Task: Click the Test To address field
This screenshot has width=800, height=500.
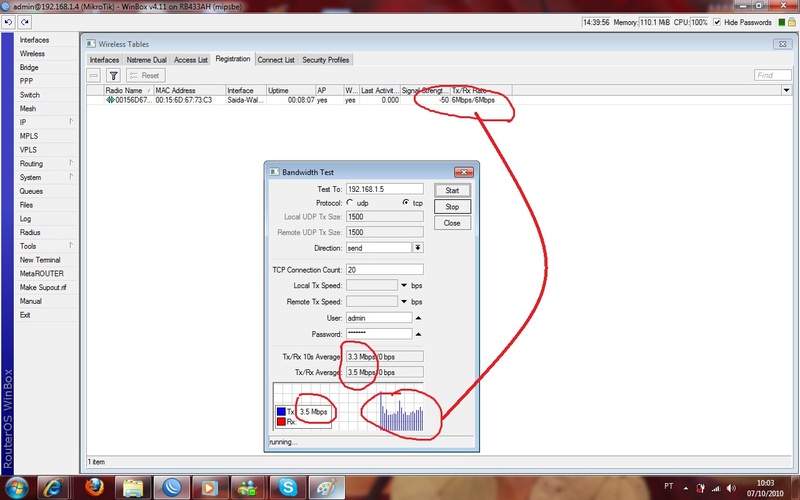Action: click(385, 189)
